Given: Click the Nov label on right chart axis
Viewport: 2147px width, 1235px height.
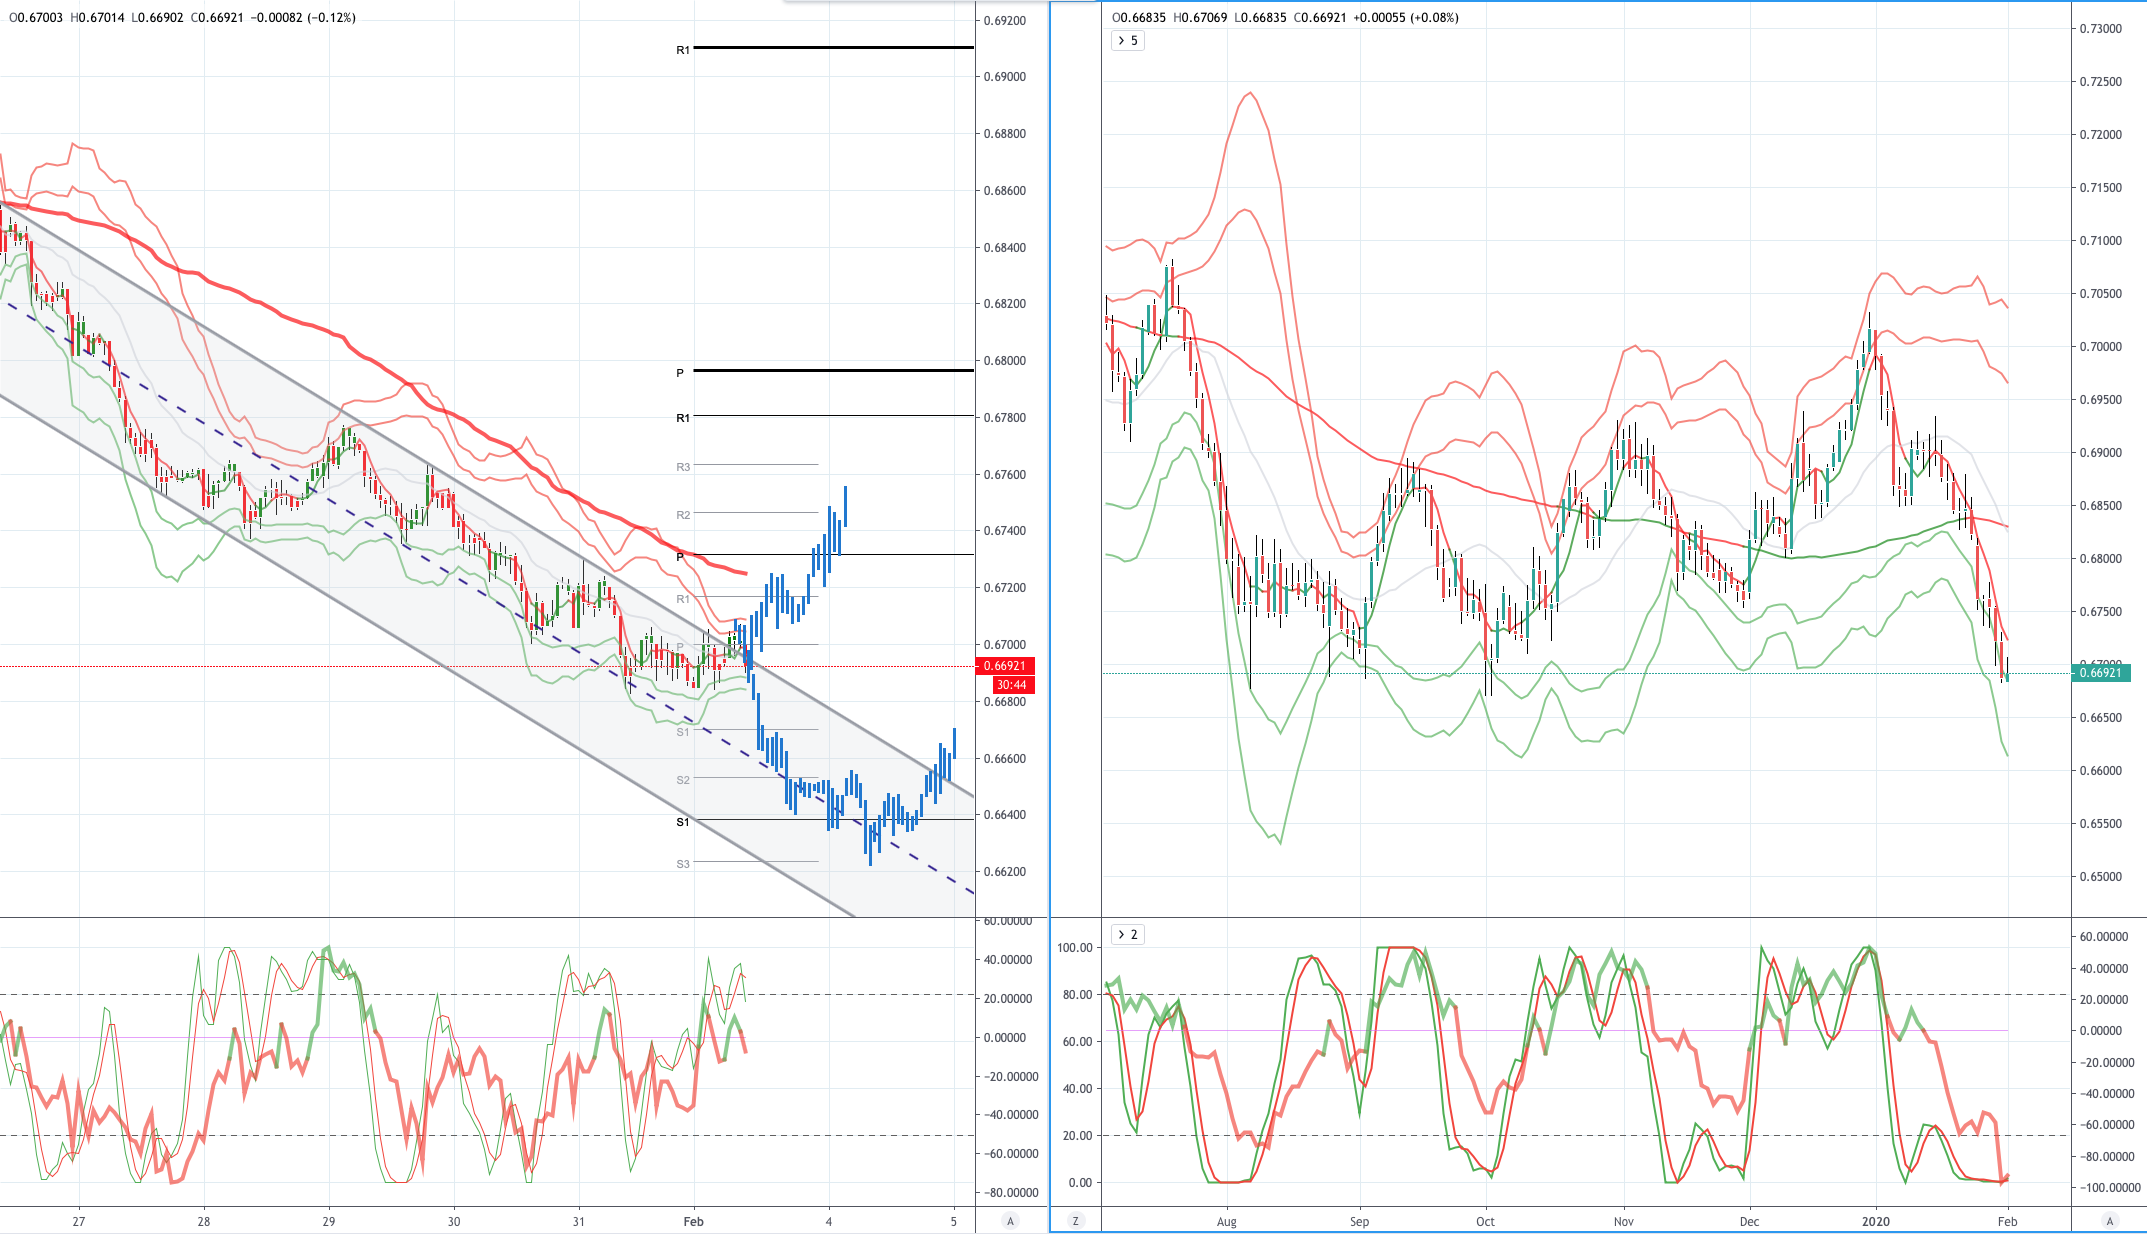Looking at the screenshot, I should click(x=1624, y=1221).
